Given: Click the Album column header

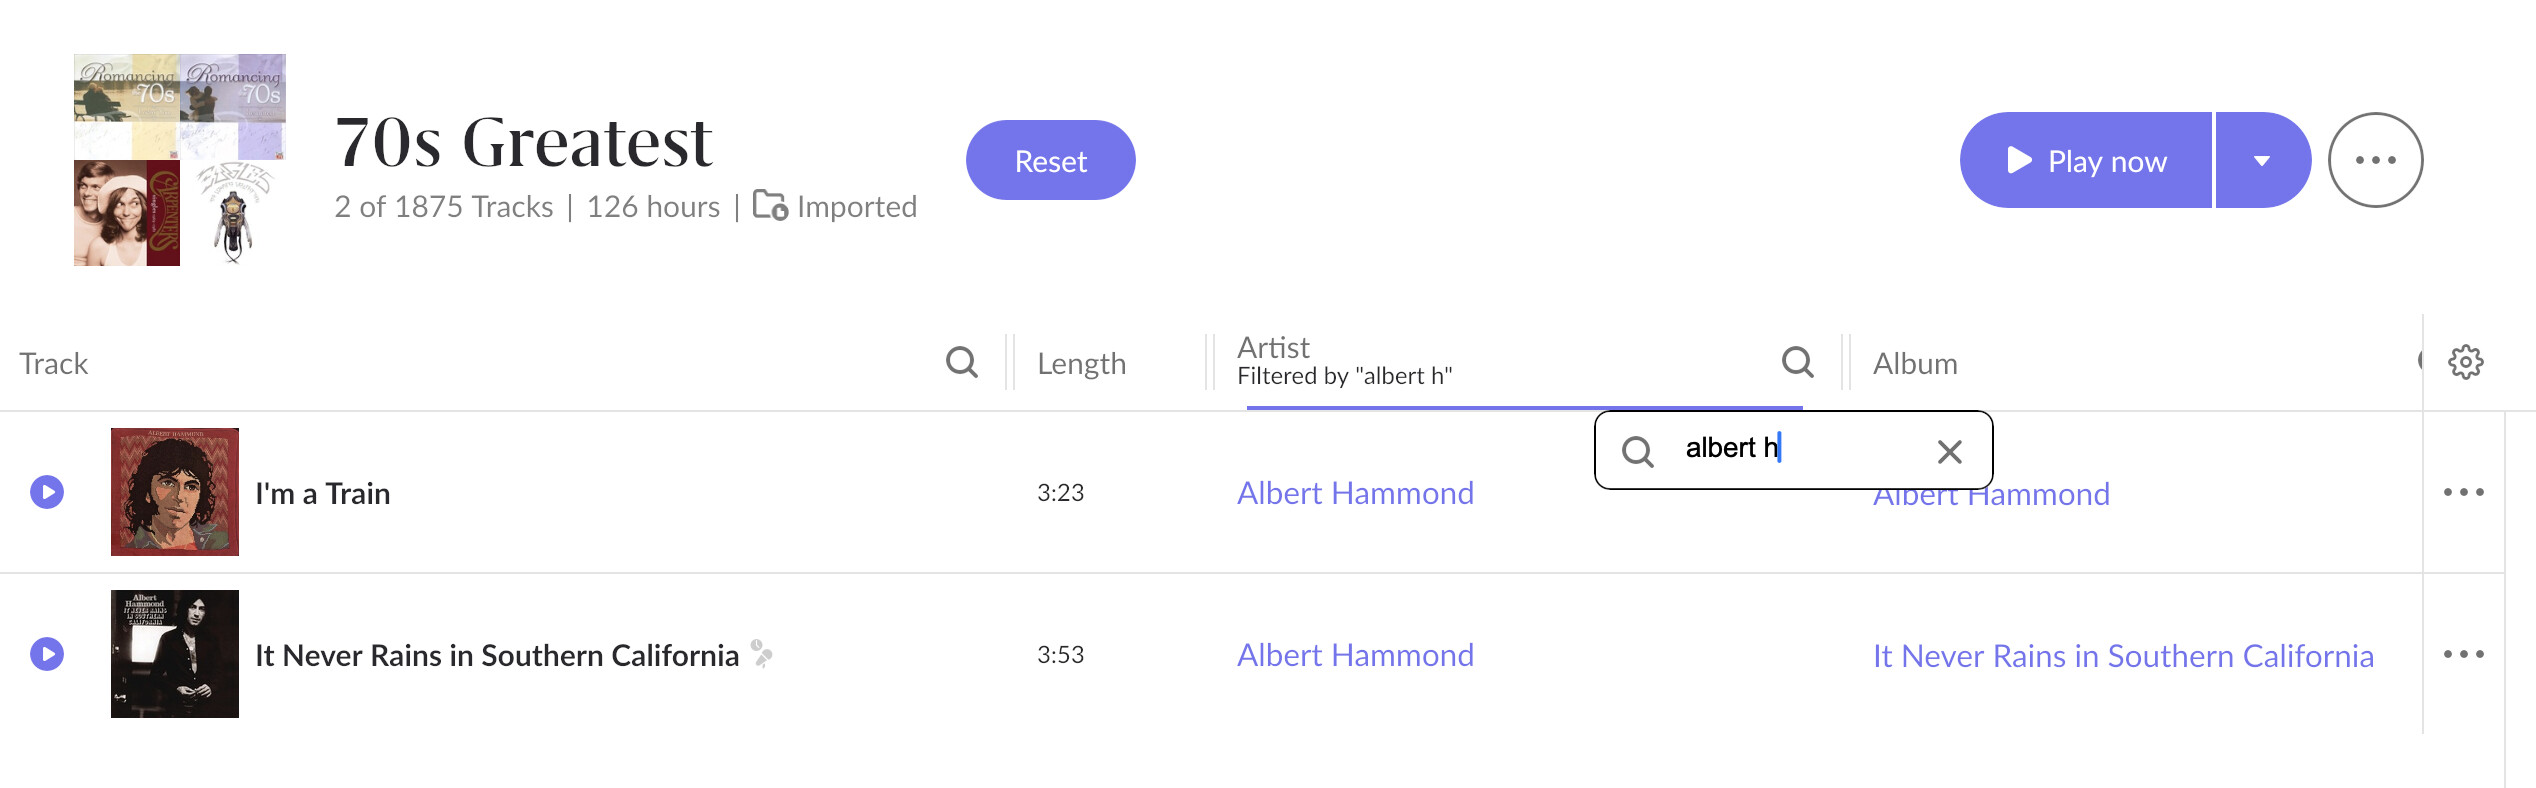Looking at the screenshot, I should point(1915,363).
